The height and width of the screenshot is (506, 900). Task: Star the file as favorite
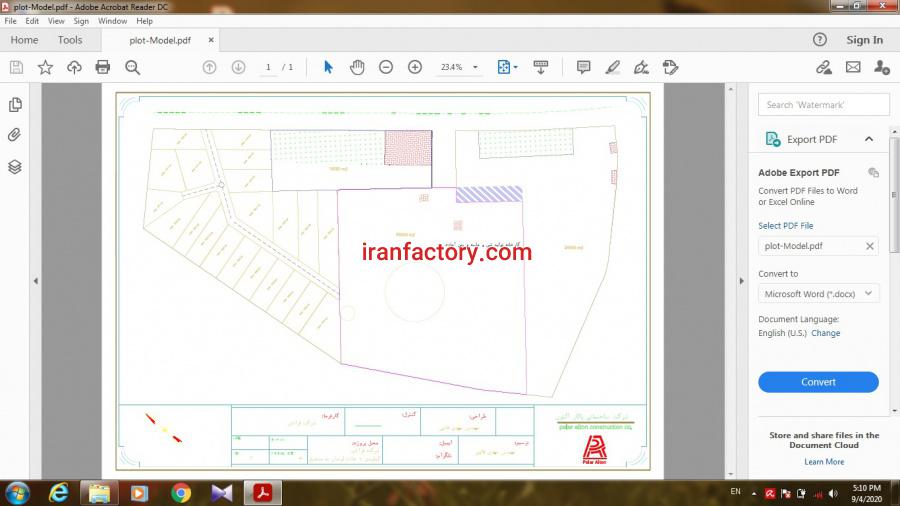(x=45, y=67)
